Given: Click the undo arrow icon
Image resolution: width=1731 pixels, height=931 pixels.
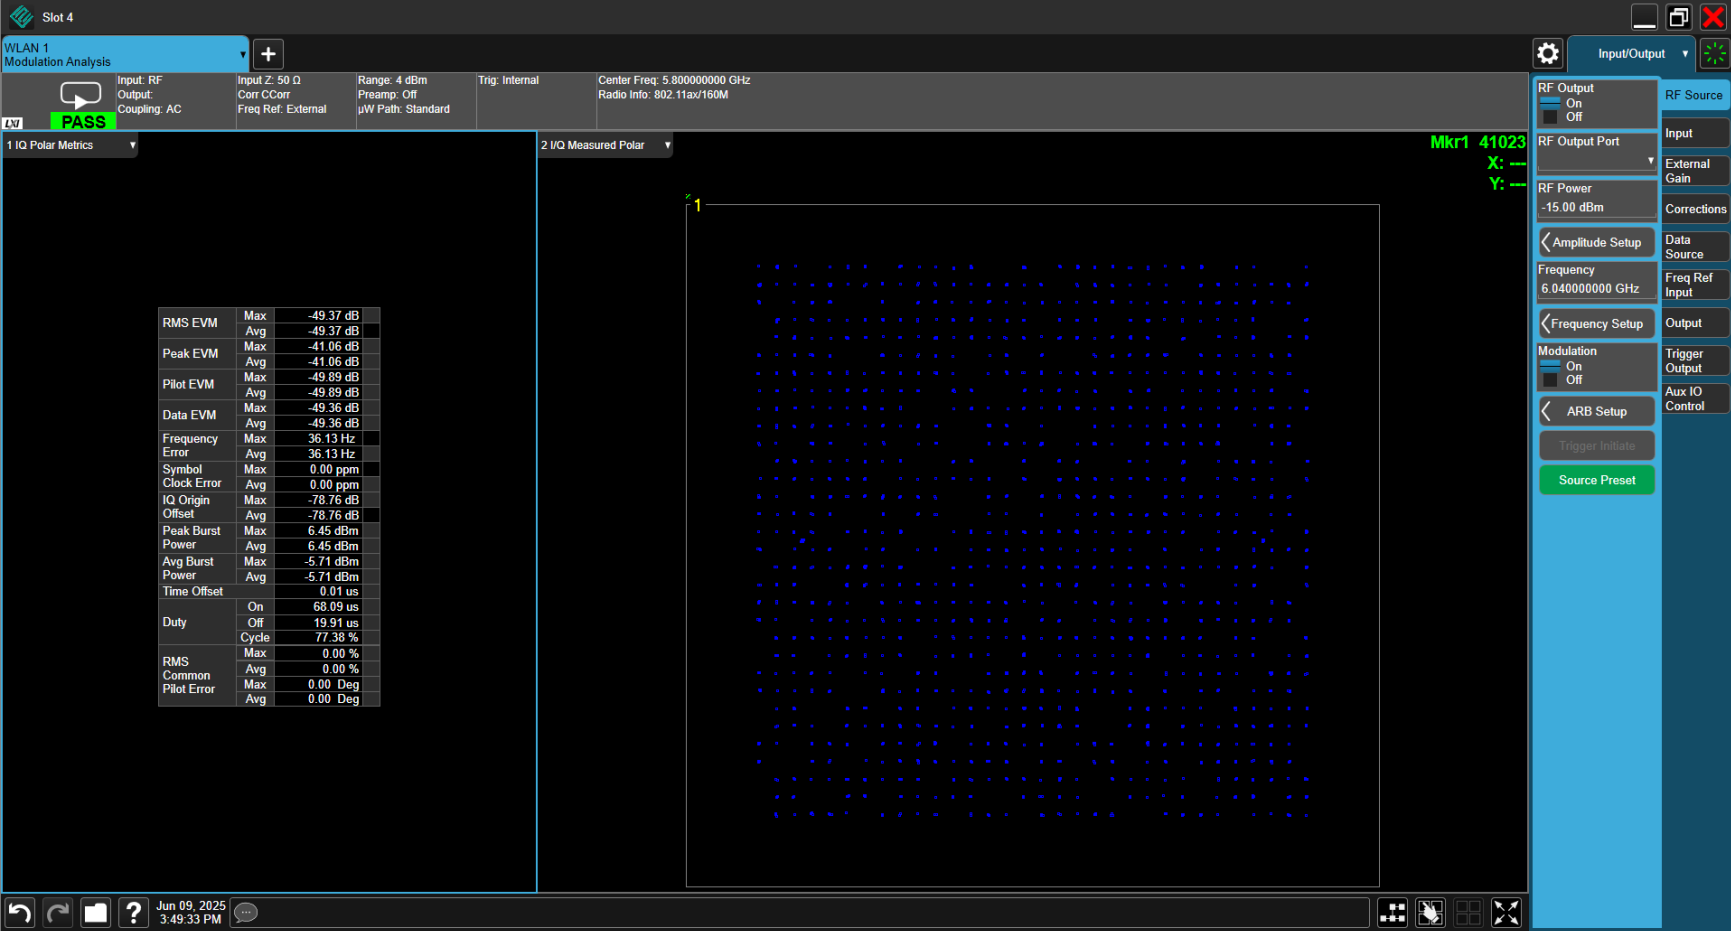Looking at the screenshot, I should point(20,912).
